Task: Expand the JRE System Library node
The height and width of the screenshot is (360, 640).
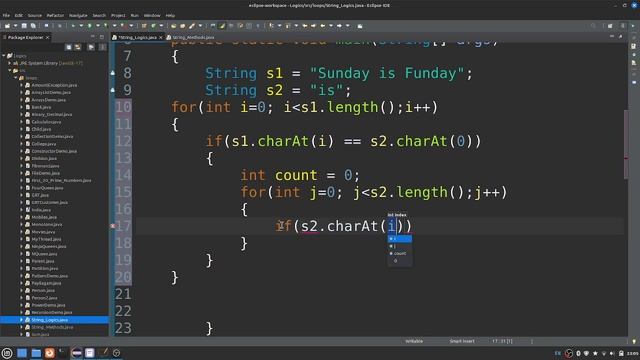Action: tap(10, 63)
